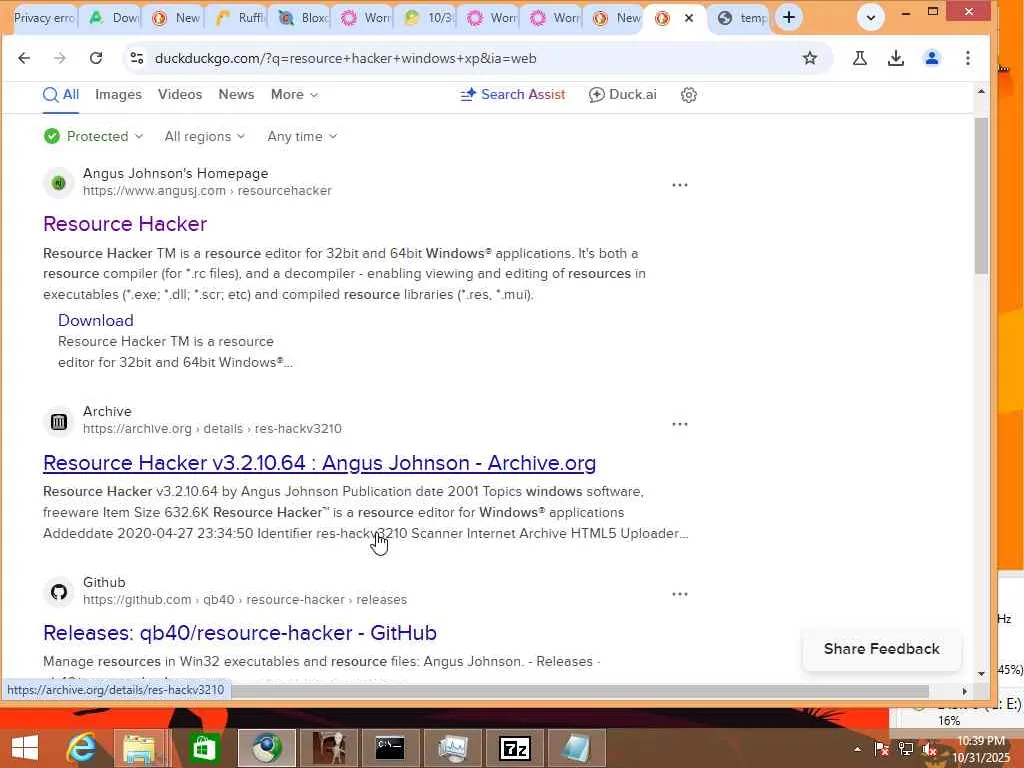
Task: Open 7-Zip from taskbar
Action: coord(515,748)
